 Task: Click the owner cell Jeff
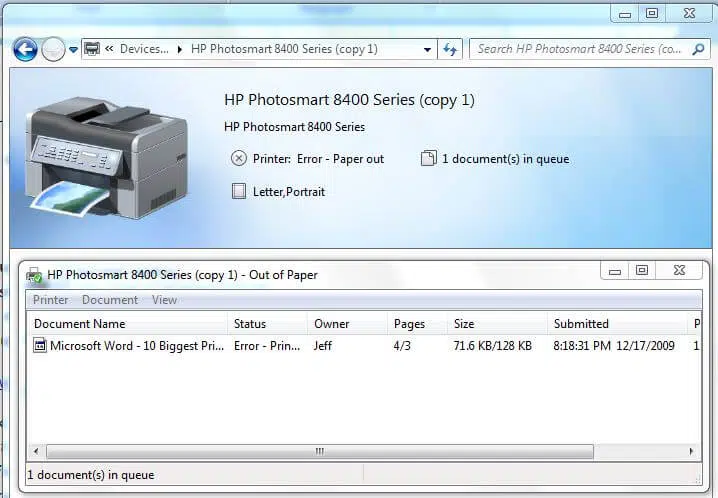pos(323,346)
